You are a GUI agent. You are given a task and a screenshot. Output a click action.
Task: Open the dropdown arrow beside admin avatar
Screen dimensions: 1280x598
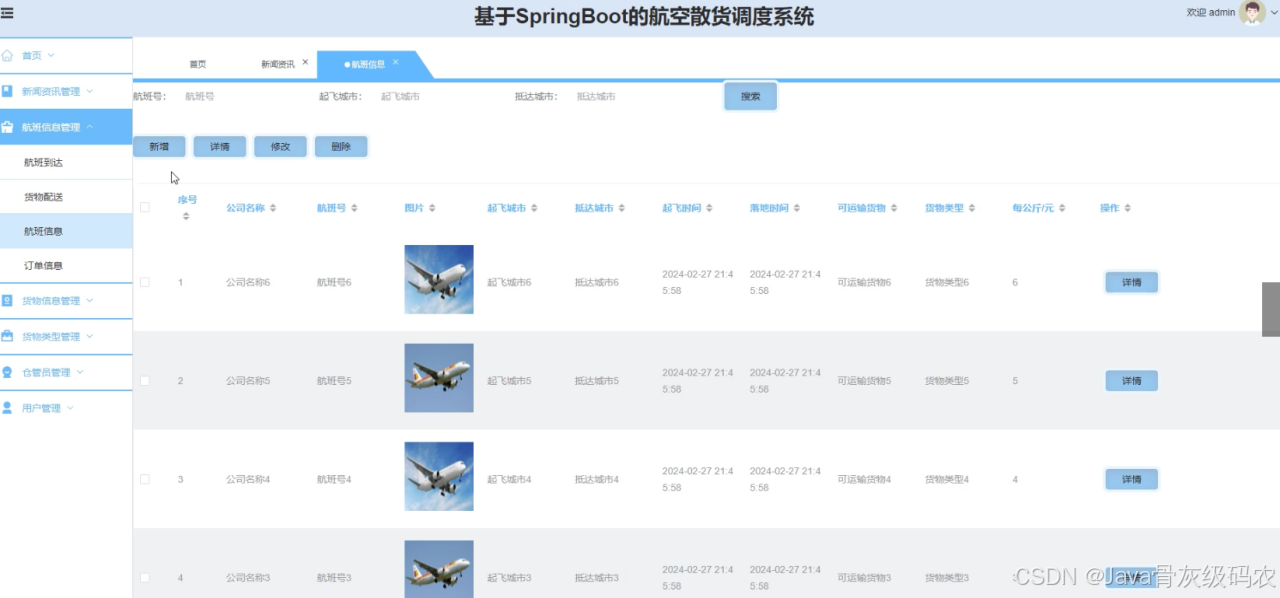[1274, 13]
